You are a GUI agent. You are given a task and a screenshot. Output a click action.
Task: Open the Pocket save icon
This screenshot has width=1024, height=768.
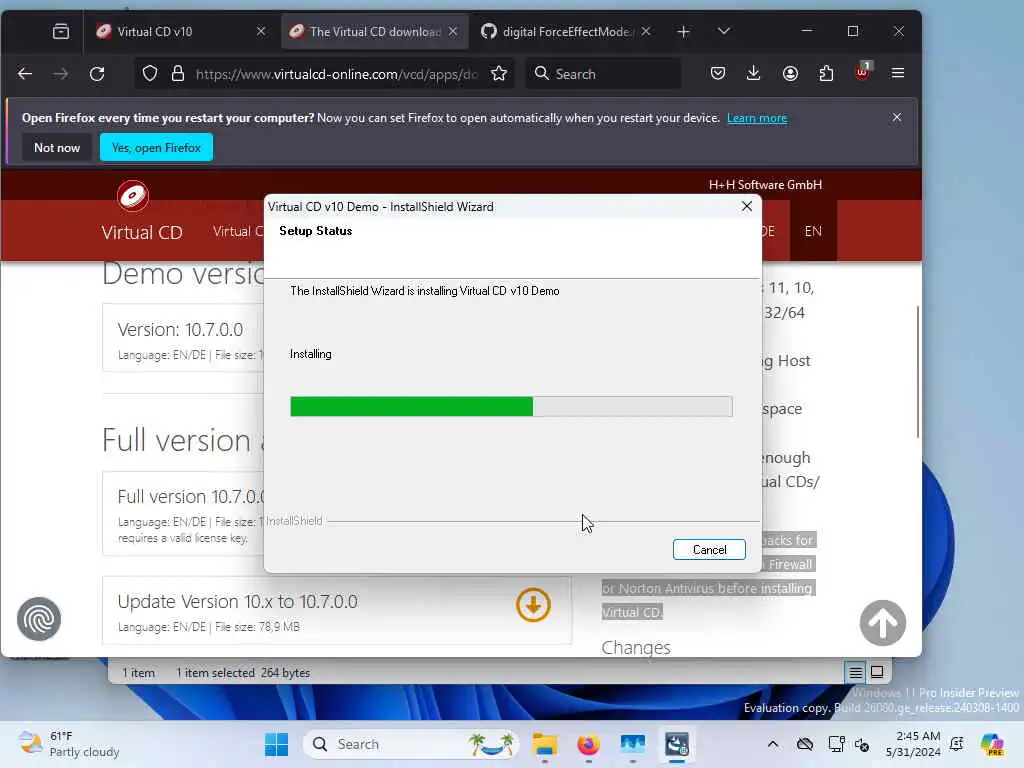point(718,74)
